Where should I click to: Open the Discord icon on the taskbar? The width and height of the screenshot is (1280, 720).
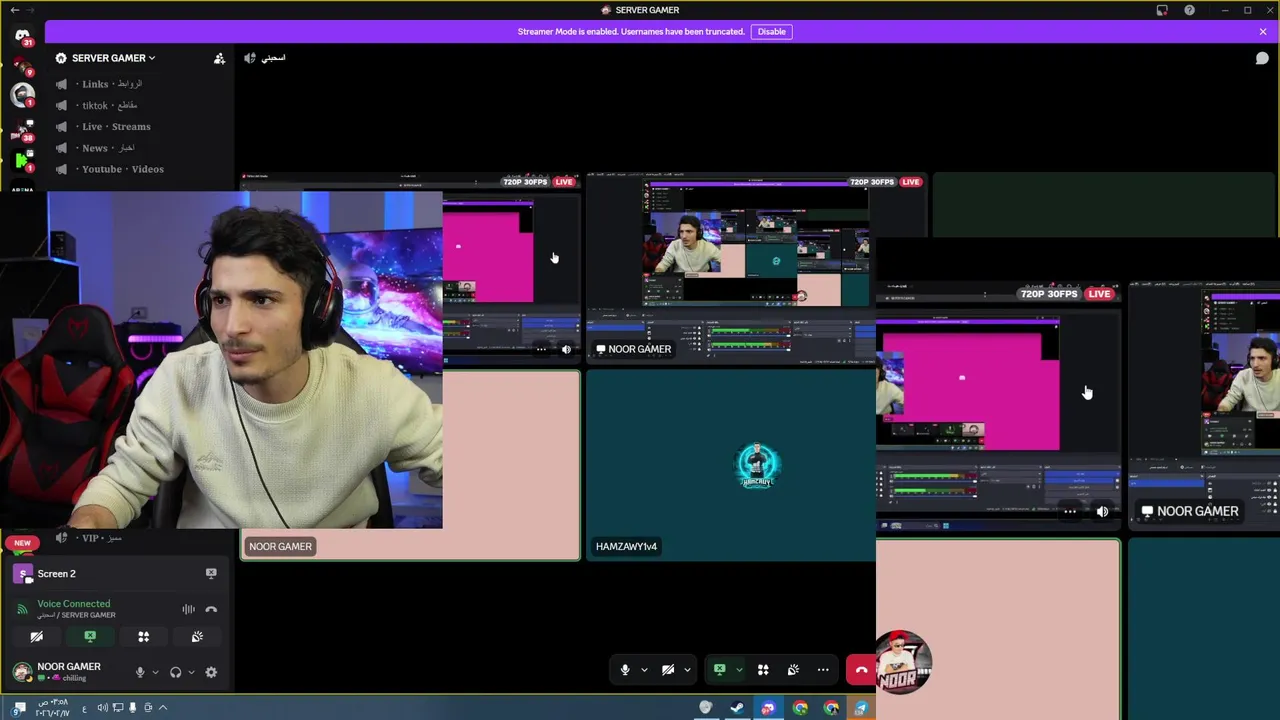[768, 708]
